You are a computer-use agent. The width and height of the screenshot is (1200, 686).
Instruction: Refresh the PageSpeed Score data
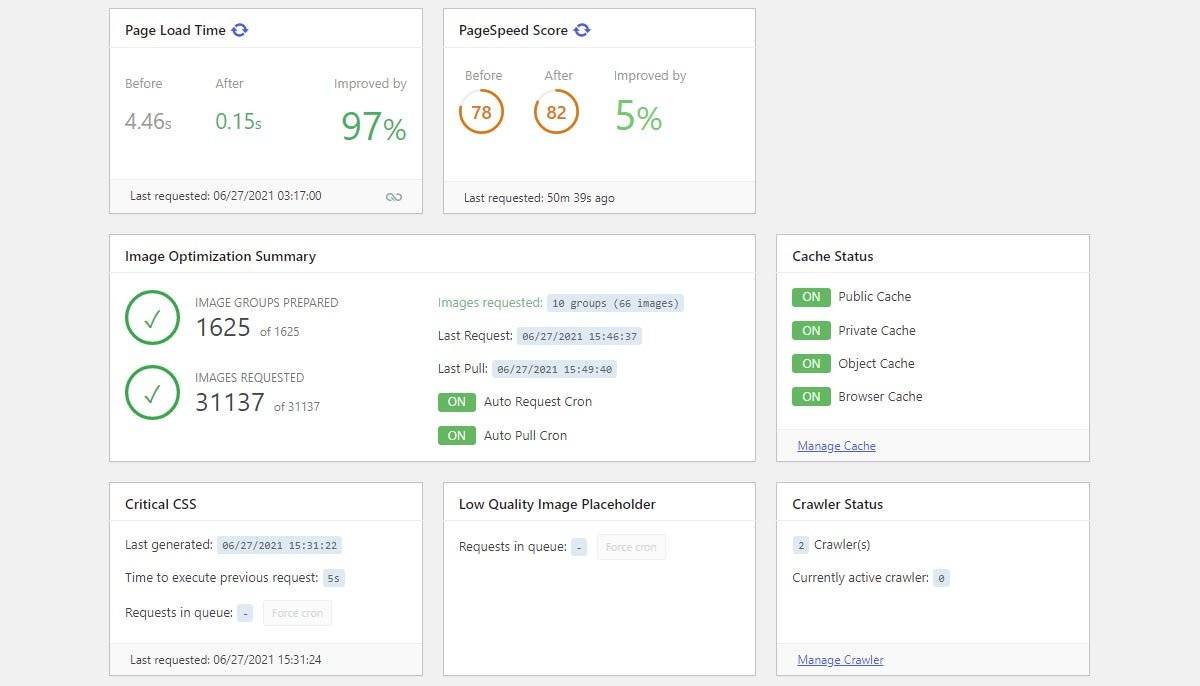click(x=581, y=31)
